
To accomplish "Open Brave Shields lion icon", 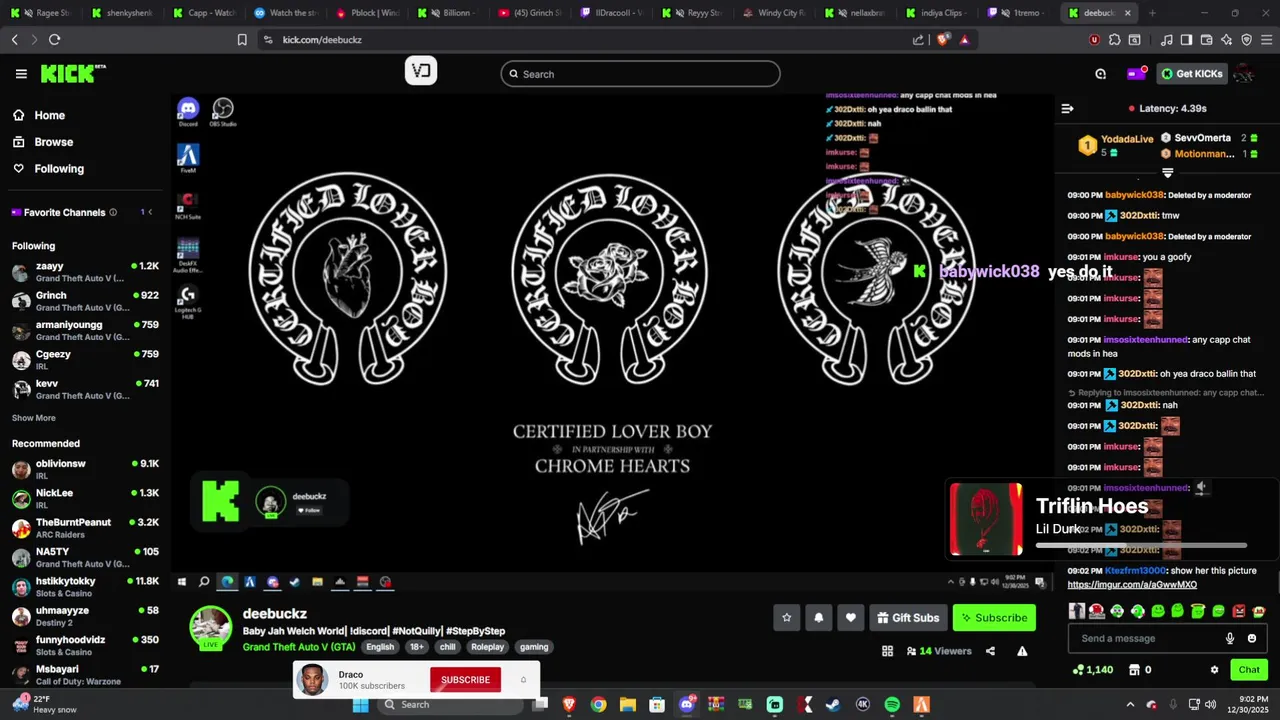I will 942,40.
